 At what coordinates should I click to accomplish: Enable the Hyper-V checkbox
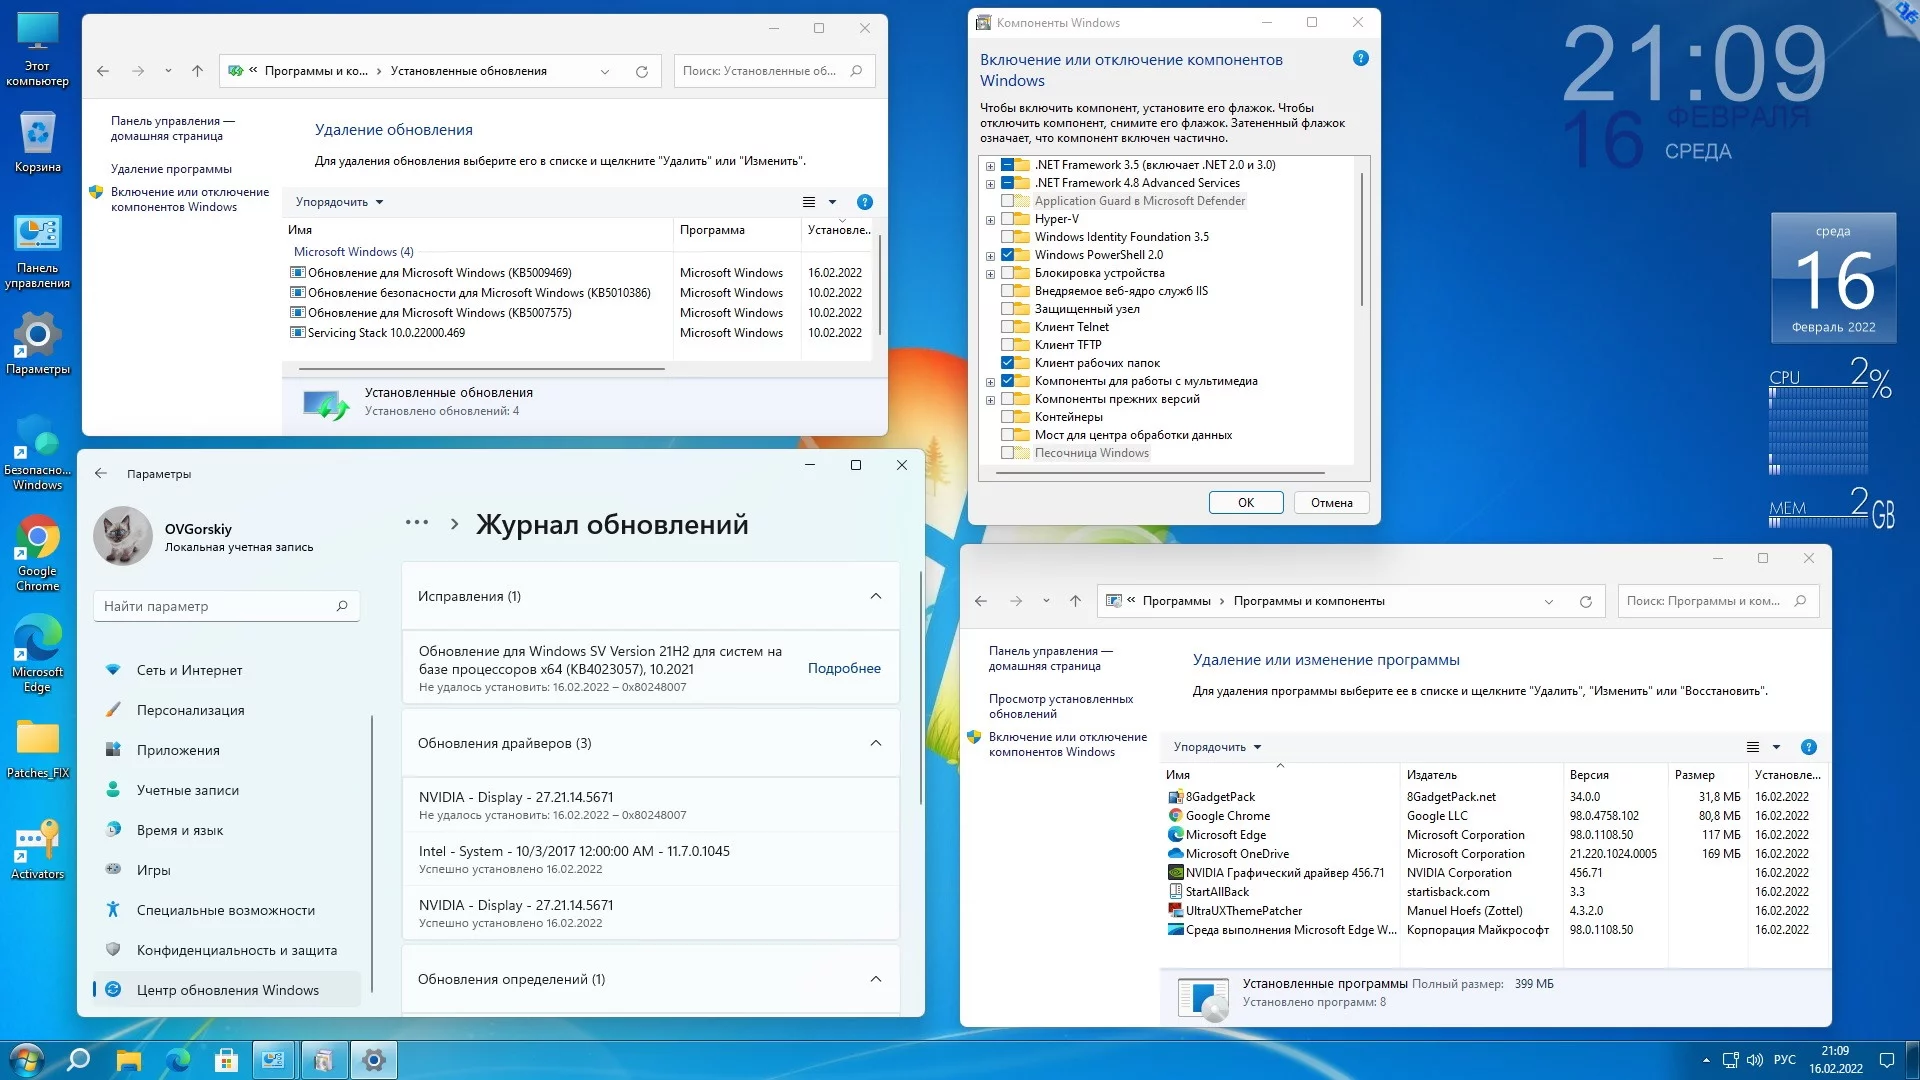click(1008, 219)
